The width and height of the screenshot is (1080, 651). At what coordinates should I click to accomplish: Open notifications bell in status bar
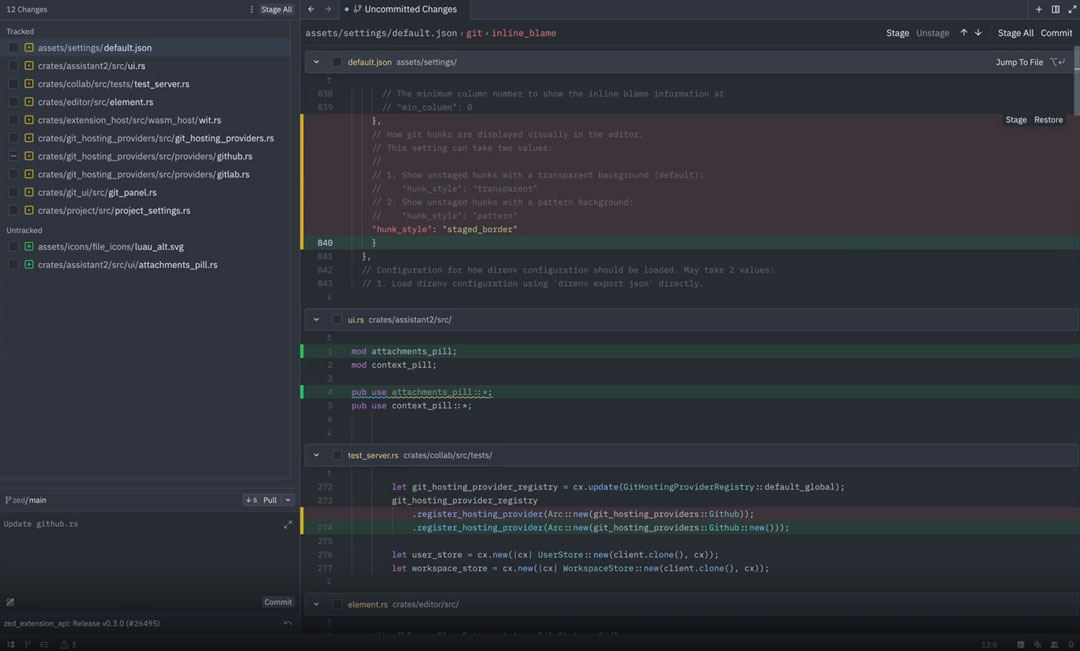point(1069,644)
